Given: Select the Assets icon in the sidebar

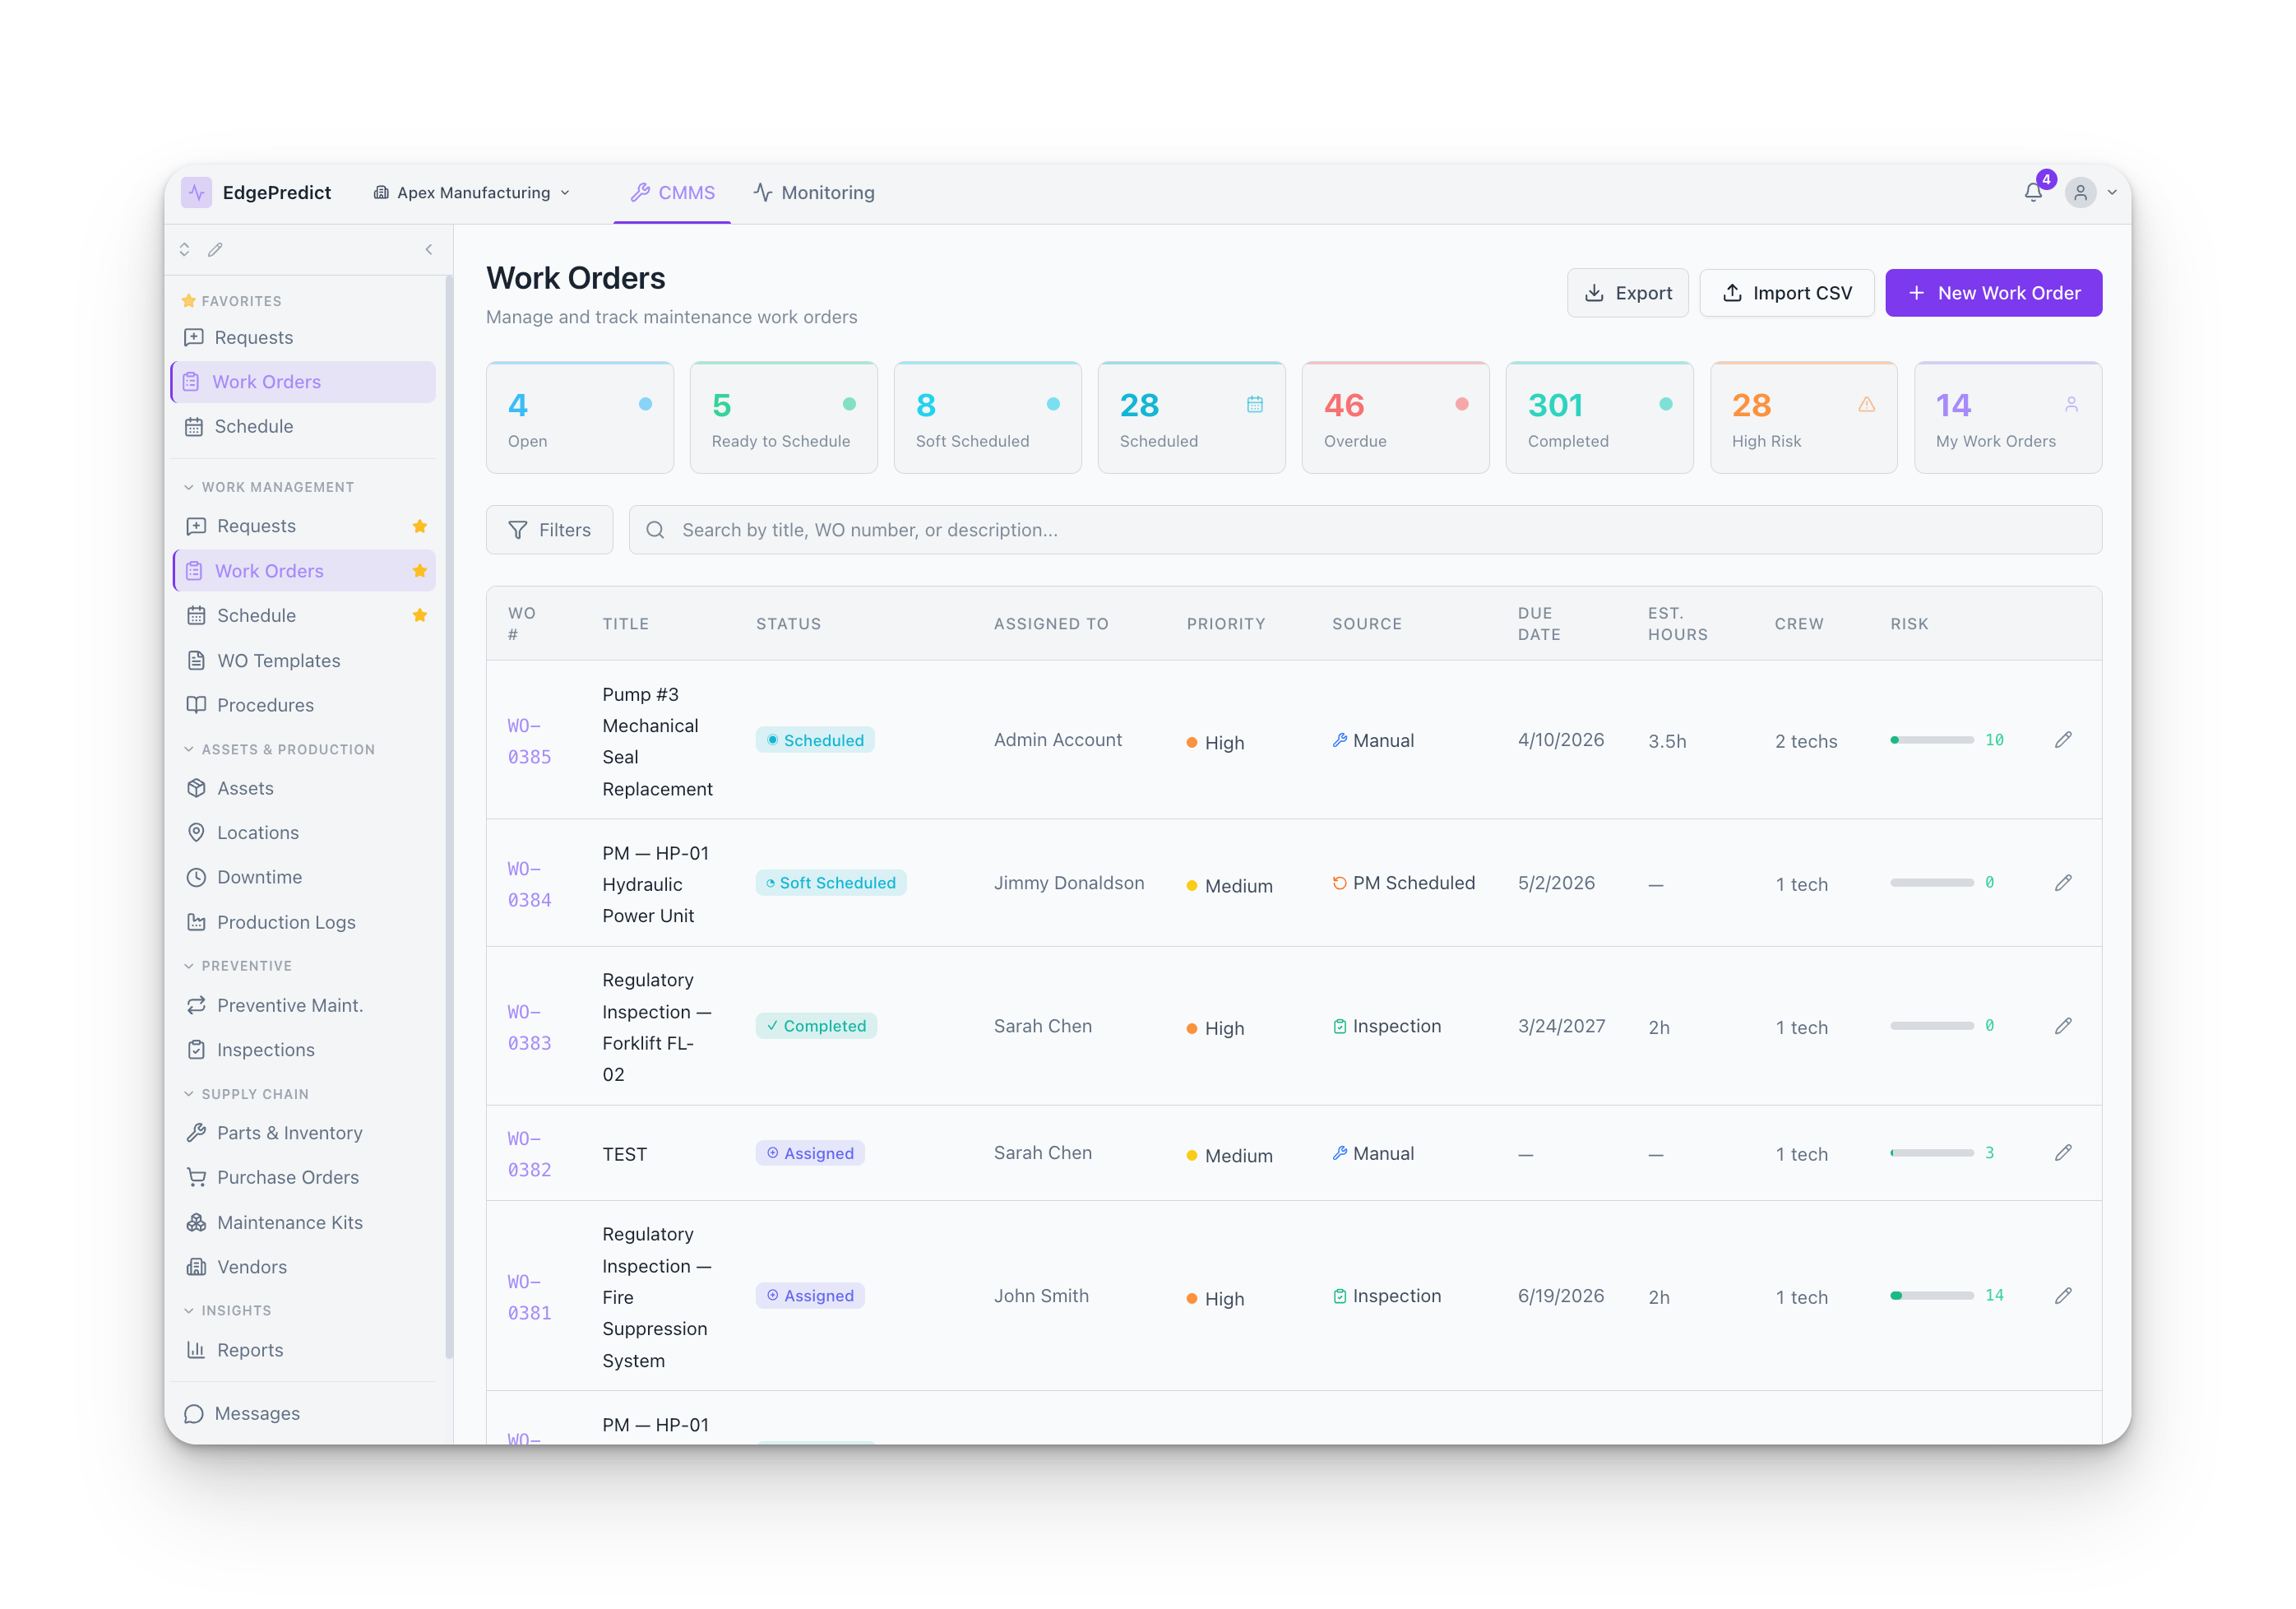Looking at the screenshot, I should pos(197,788).
